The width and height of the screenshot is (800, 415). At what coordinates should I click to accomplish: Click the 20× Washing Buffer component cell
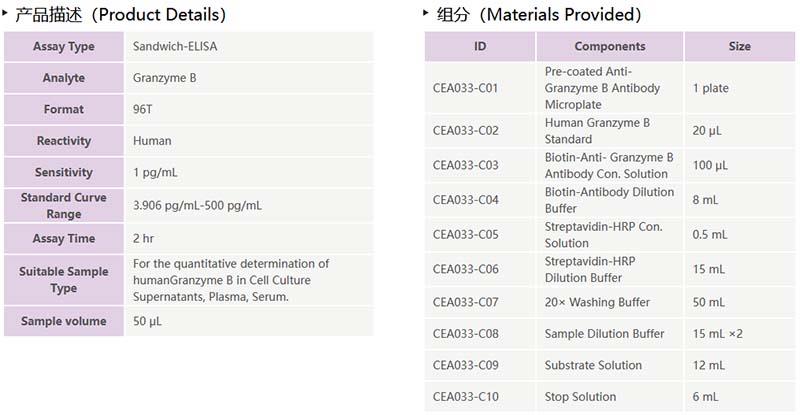(x=597, y=302)
